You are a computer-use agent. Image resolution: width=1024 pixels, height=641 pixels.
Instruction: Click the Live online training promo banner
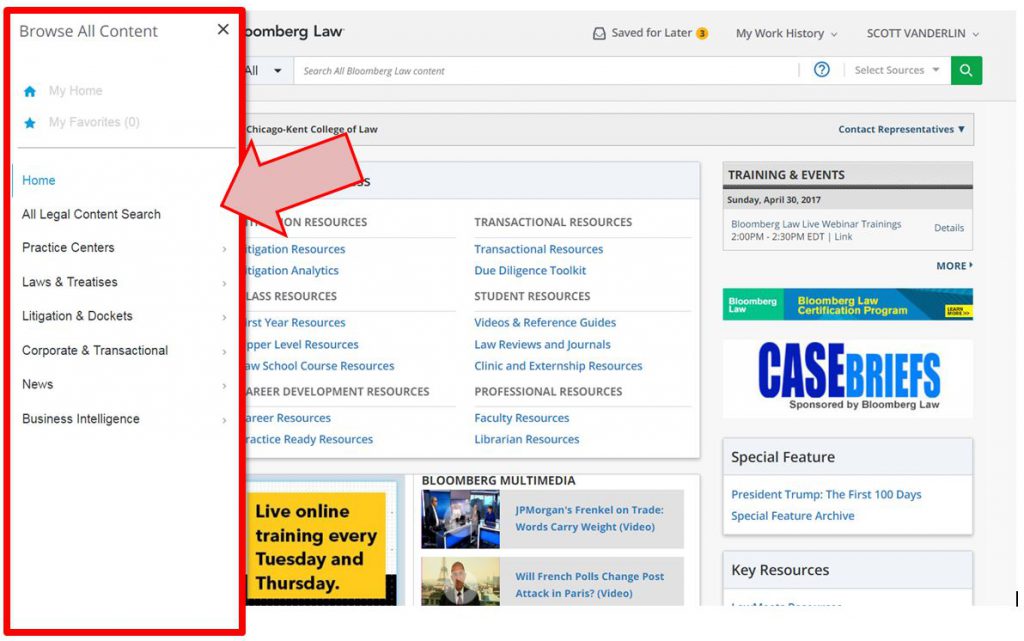[x=321, y=547]
